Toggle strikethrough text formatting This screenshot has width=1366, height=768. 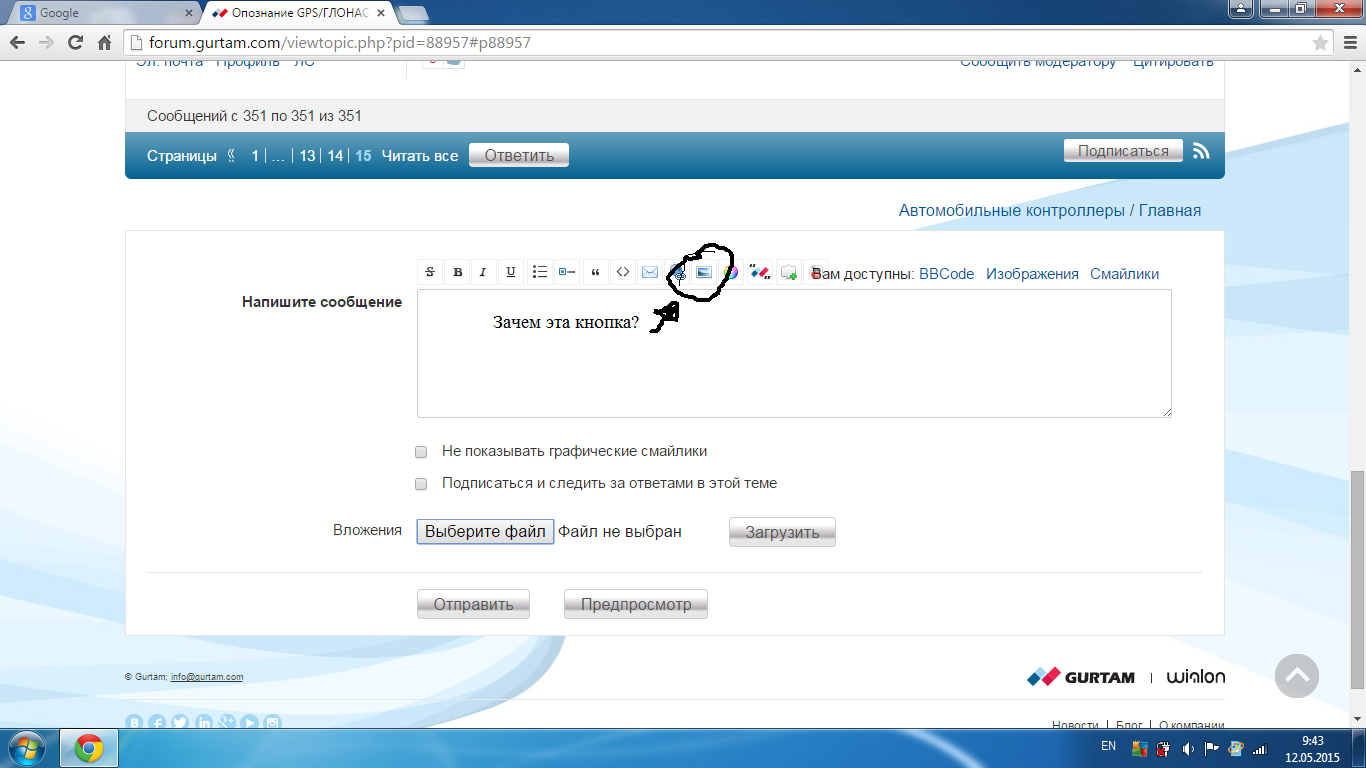tap(431, 272)
